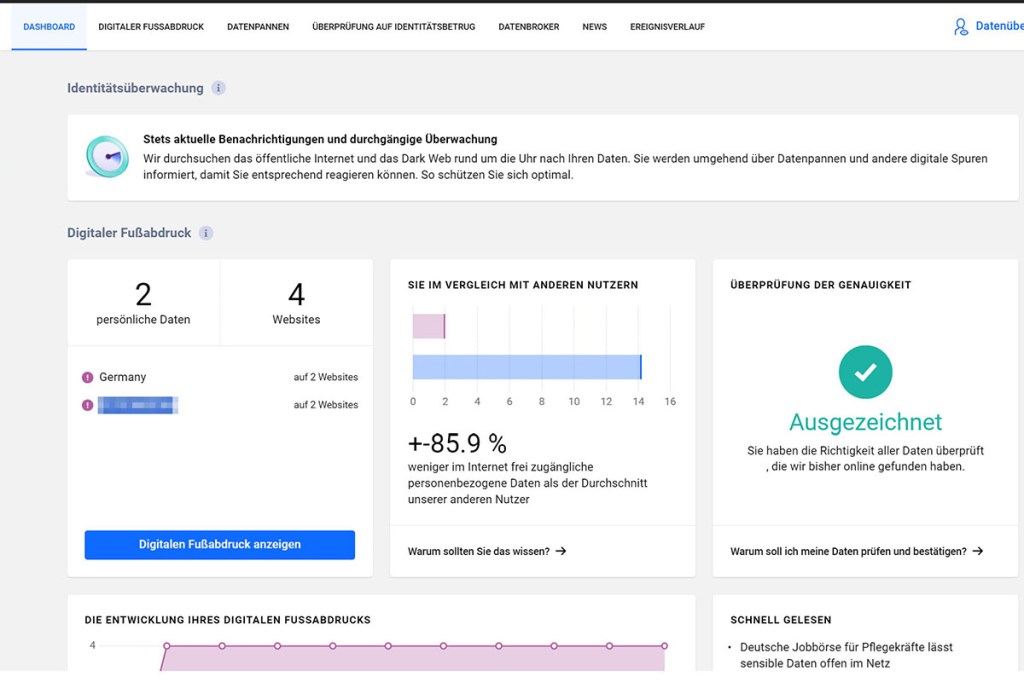
Task: Click the Germany entry row
Action: 220,378
